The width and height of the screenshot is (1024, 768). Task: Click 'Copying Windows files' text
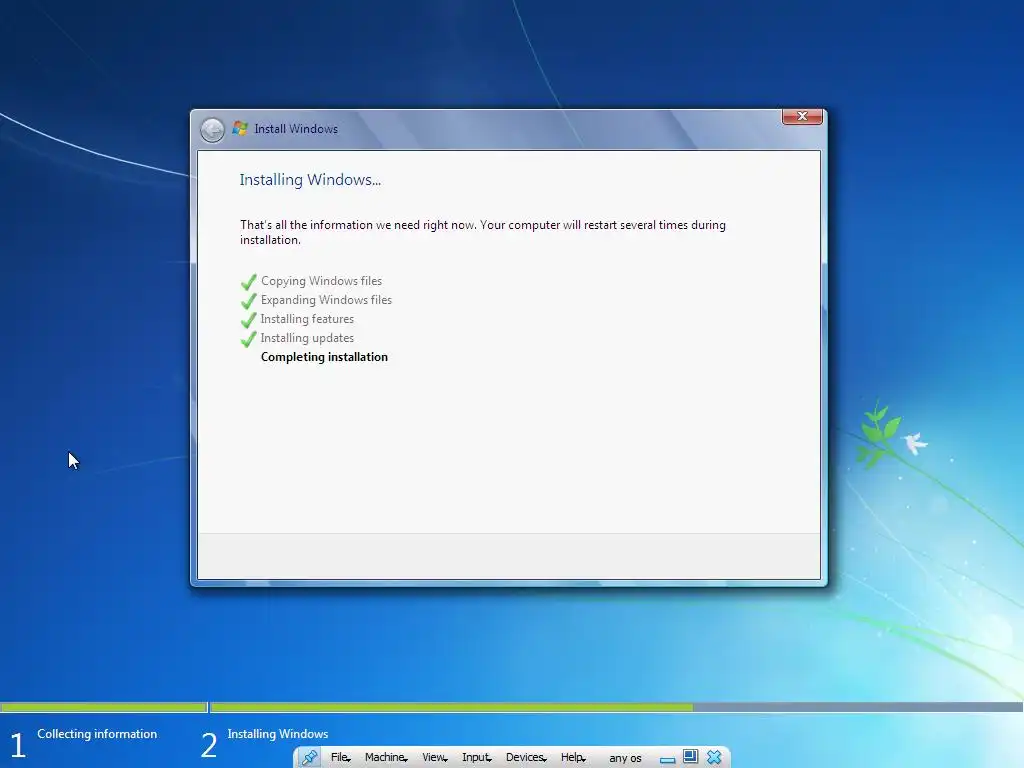click(x=321, y=281)
